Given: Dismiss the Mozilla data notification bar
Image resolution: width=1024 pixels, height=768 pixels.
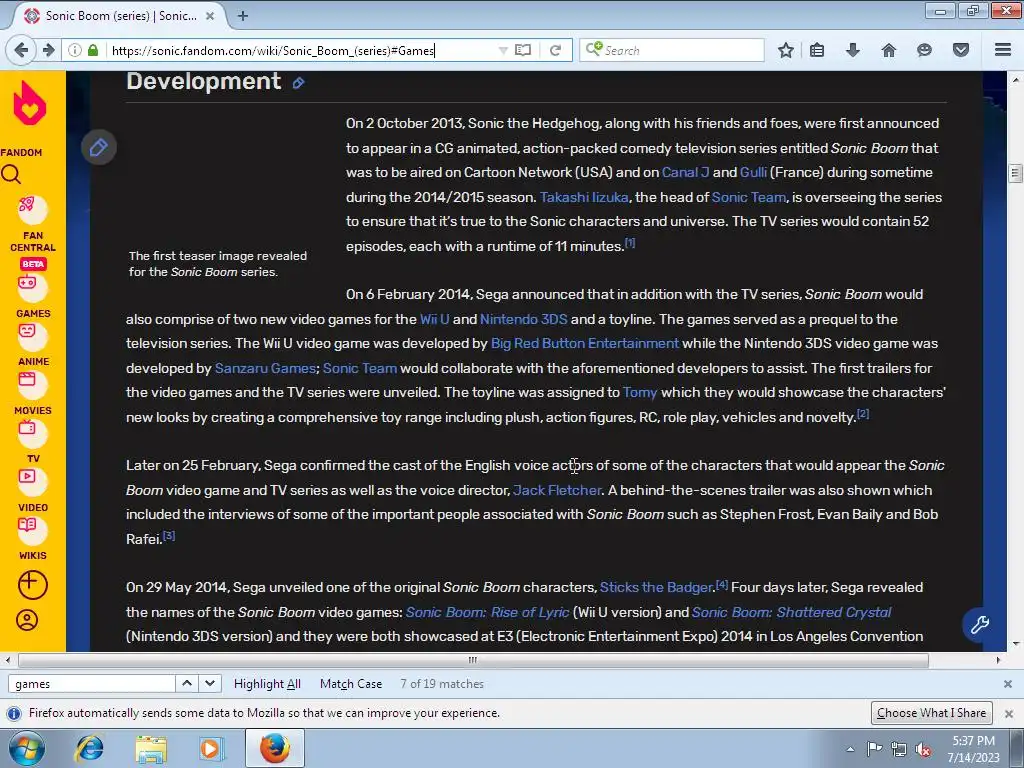Looking at the screenshot, I should point(1008,714).
